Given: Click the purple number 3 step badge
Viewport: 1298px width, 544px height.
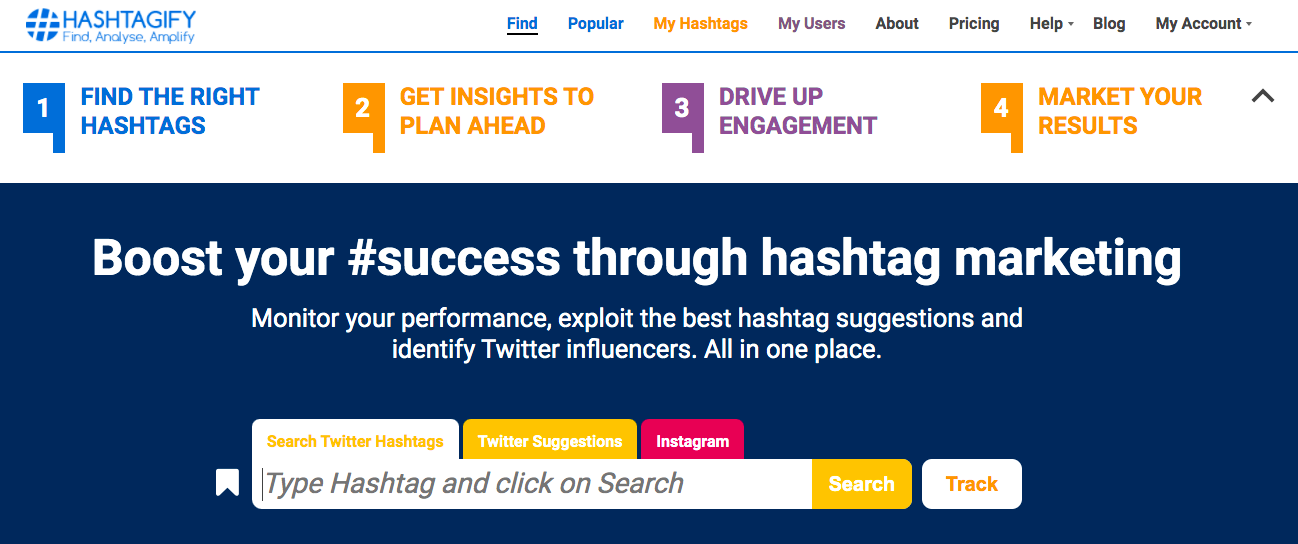Looking at the screenshot, I should point(682,108).
